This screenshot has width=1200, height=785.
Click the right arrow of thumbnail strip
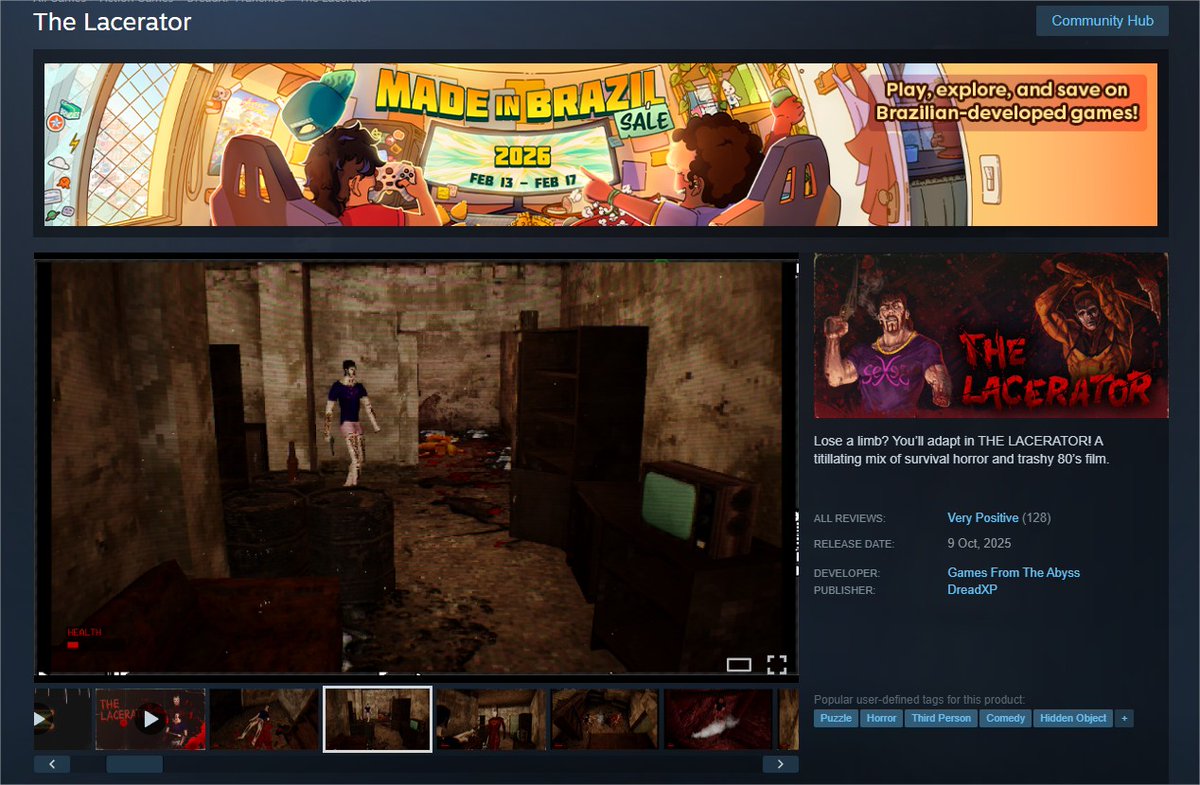coord(780,764)
